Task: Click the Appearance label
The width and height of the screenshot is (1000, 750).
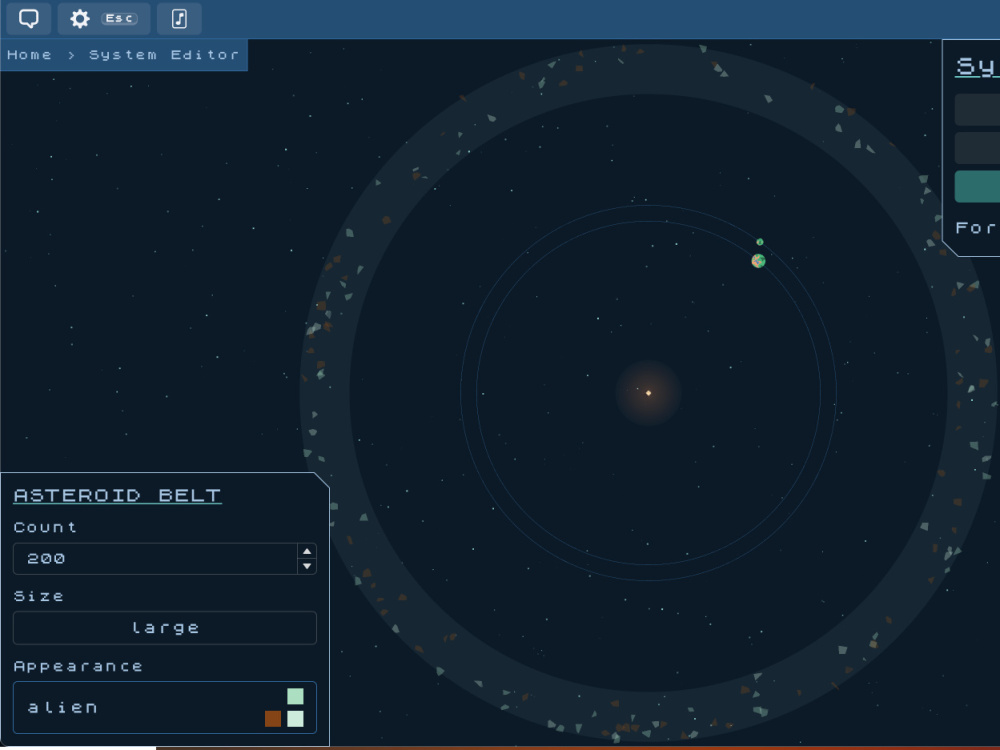Action: pyautogui.click(x=78, y=666)
